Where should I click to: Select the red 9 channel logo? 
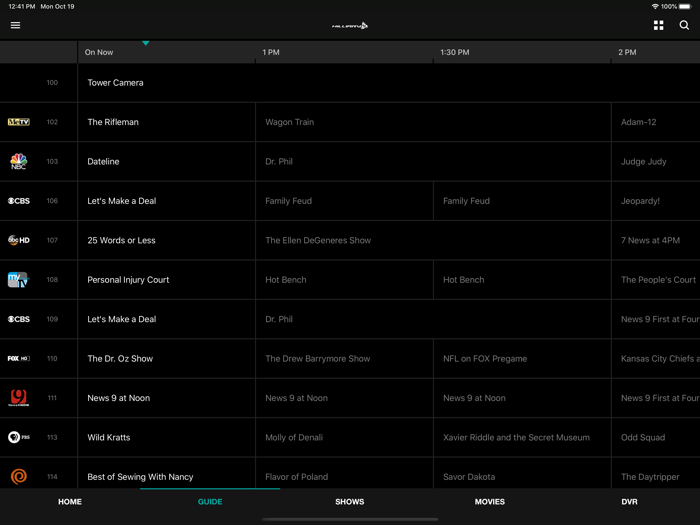click(19, 397)
